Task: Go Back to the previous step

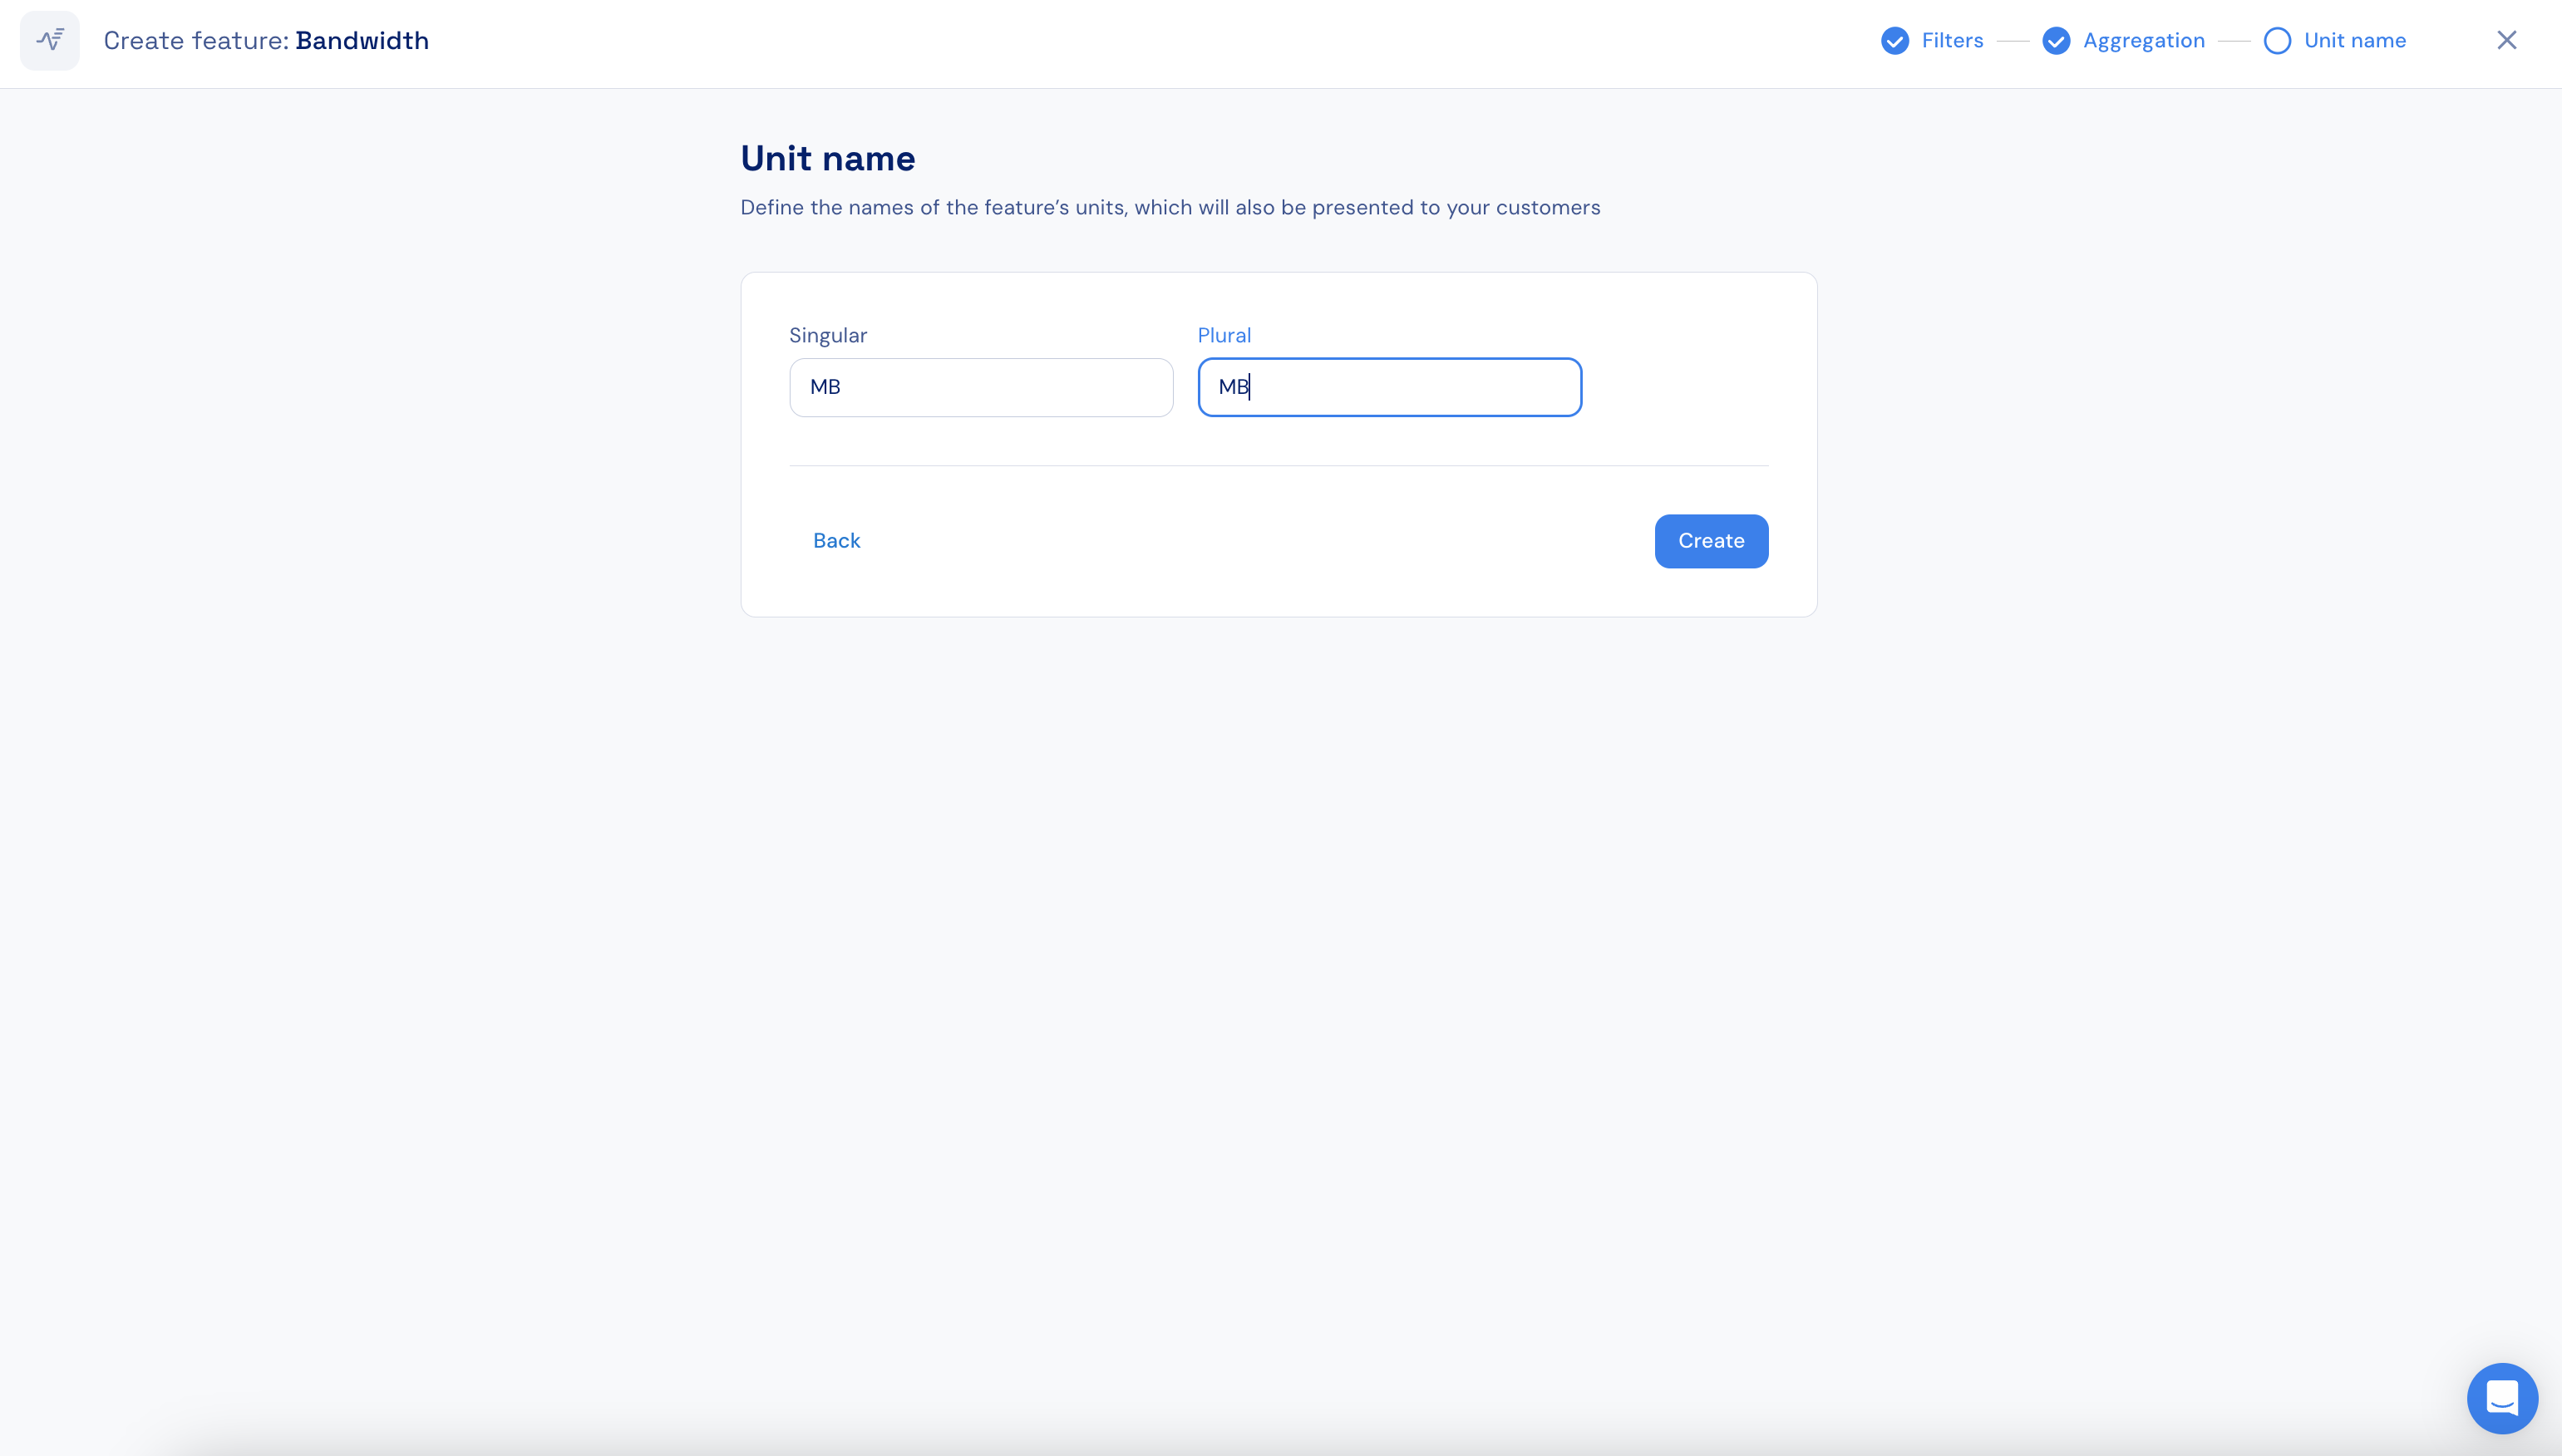Action: [836, 541]
